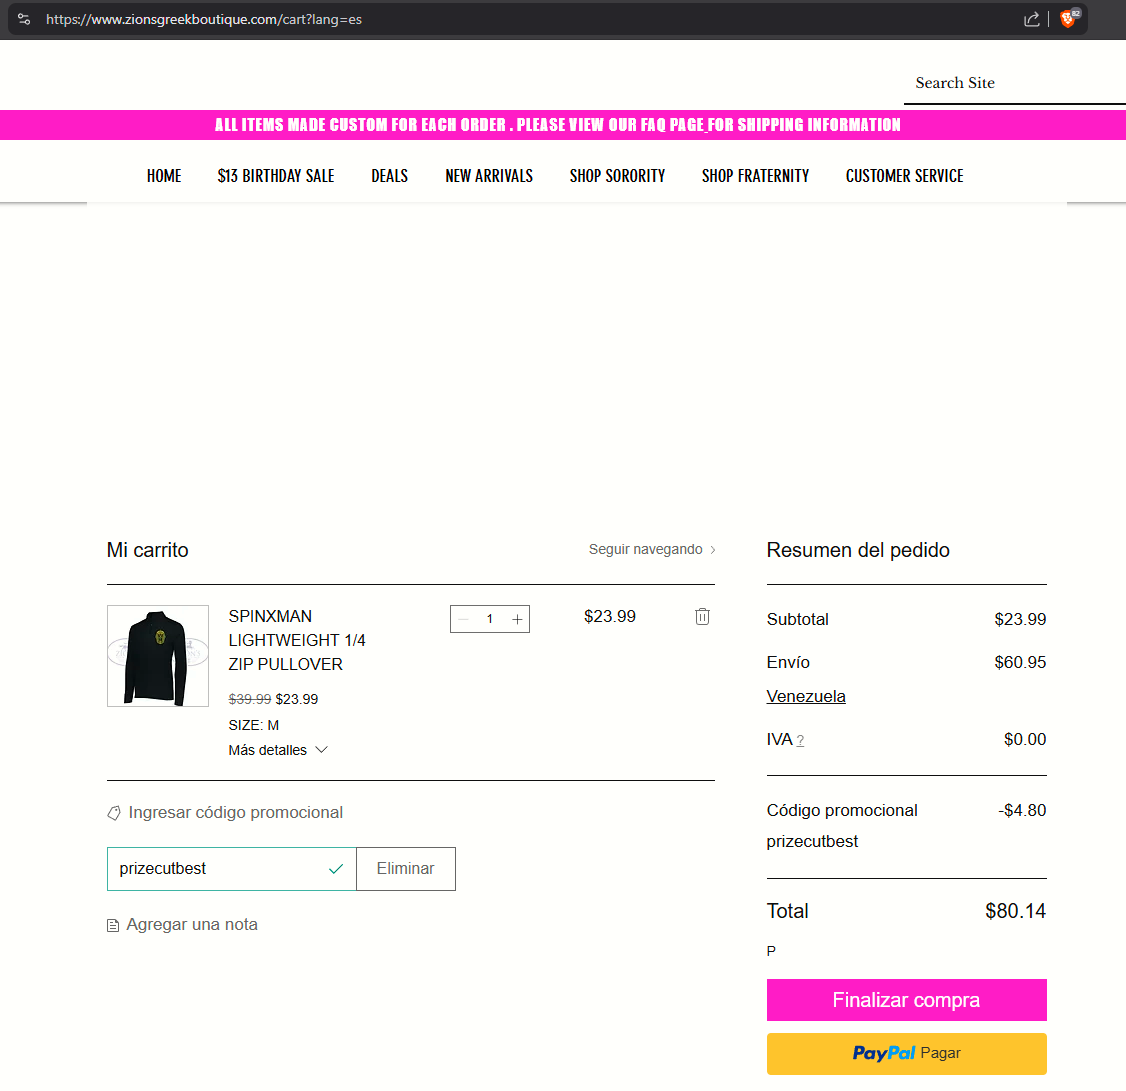
Task: Expand Más detalles for the pullover
Action: click(278, 750)
